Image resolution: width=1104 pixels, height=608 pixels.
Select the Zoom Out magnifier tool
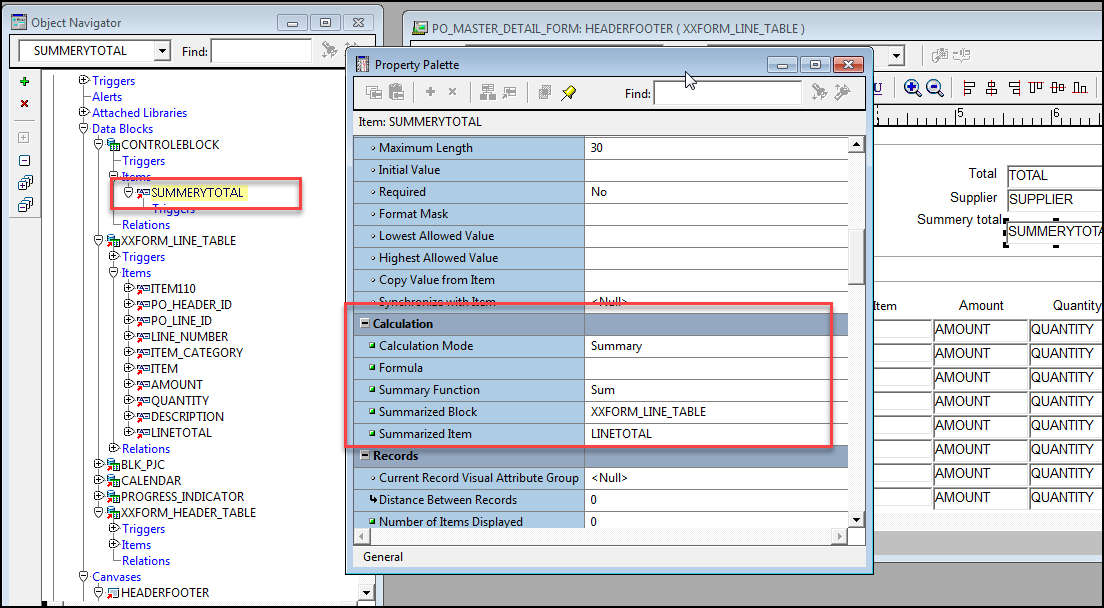coord(934,88)
